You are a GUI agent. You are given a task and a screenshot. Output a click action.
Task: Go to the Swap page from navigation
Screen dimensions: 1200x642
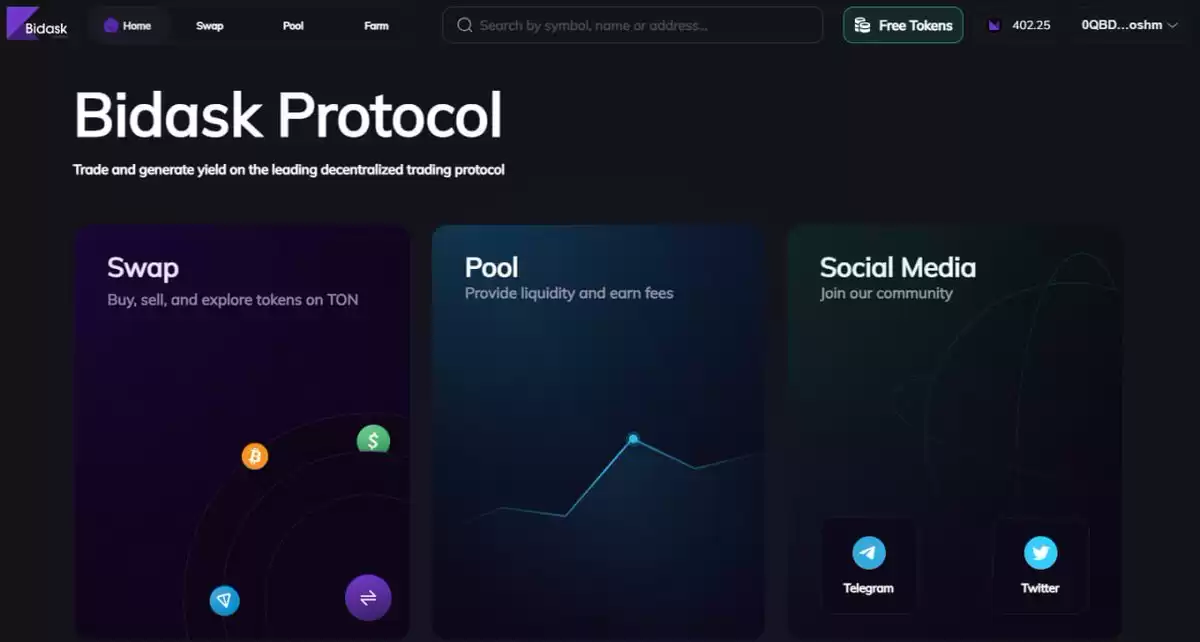point(210,25)
